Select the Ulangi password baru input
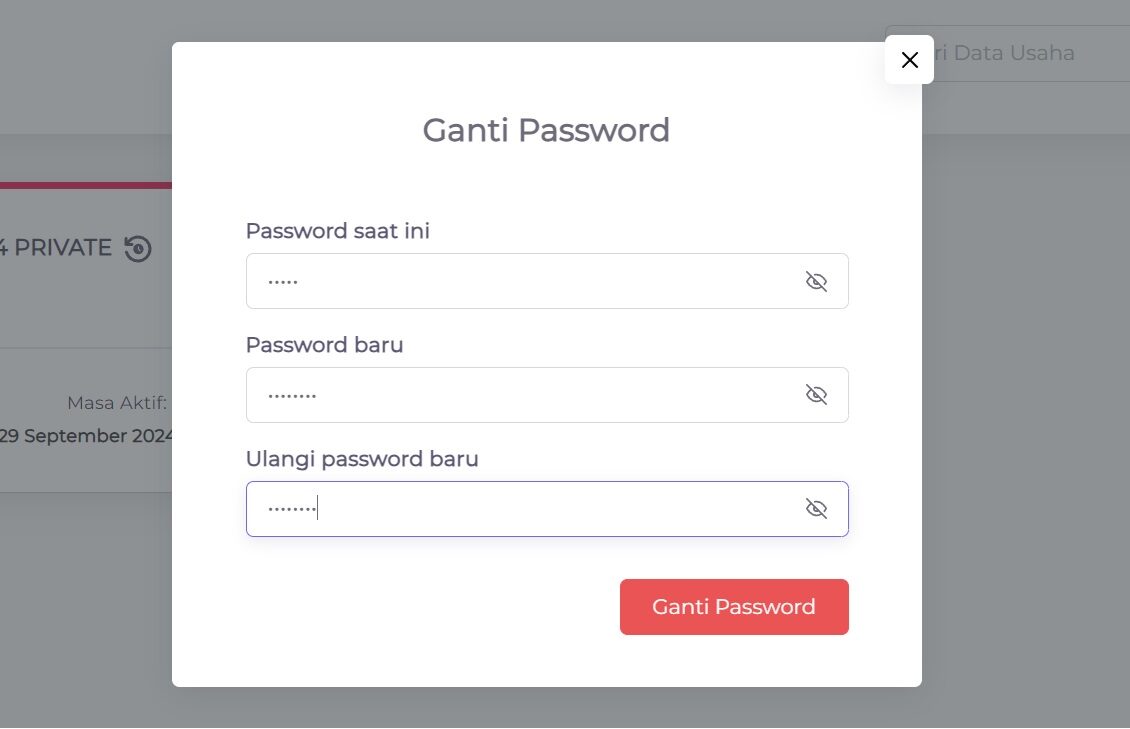 click(x=530, y=509)
